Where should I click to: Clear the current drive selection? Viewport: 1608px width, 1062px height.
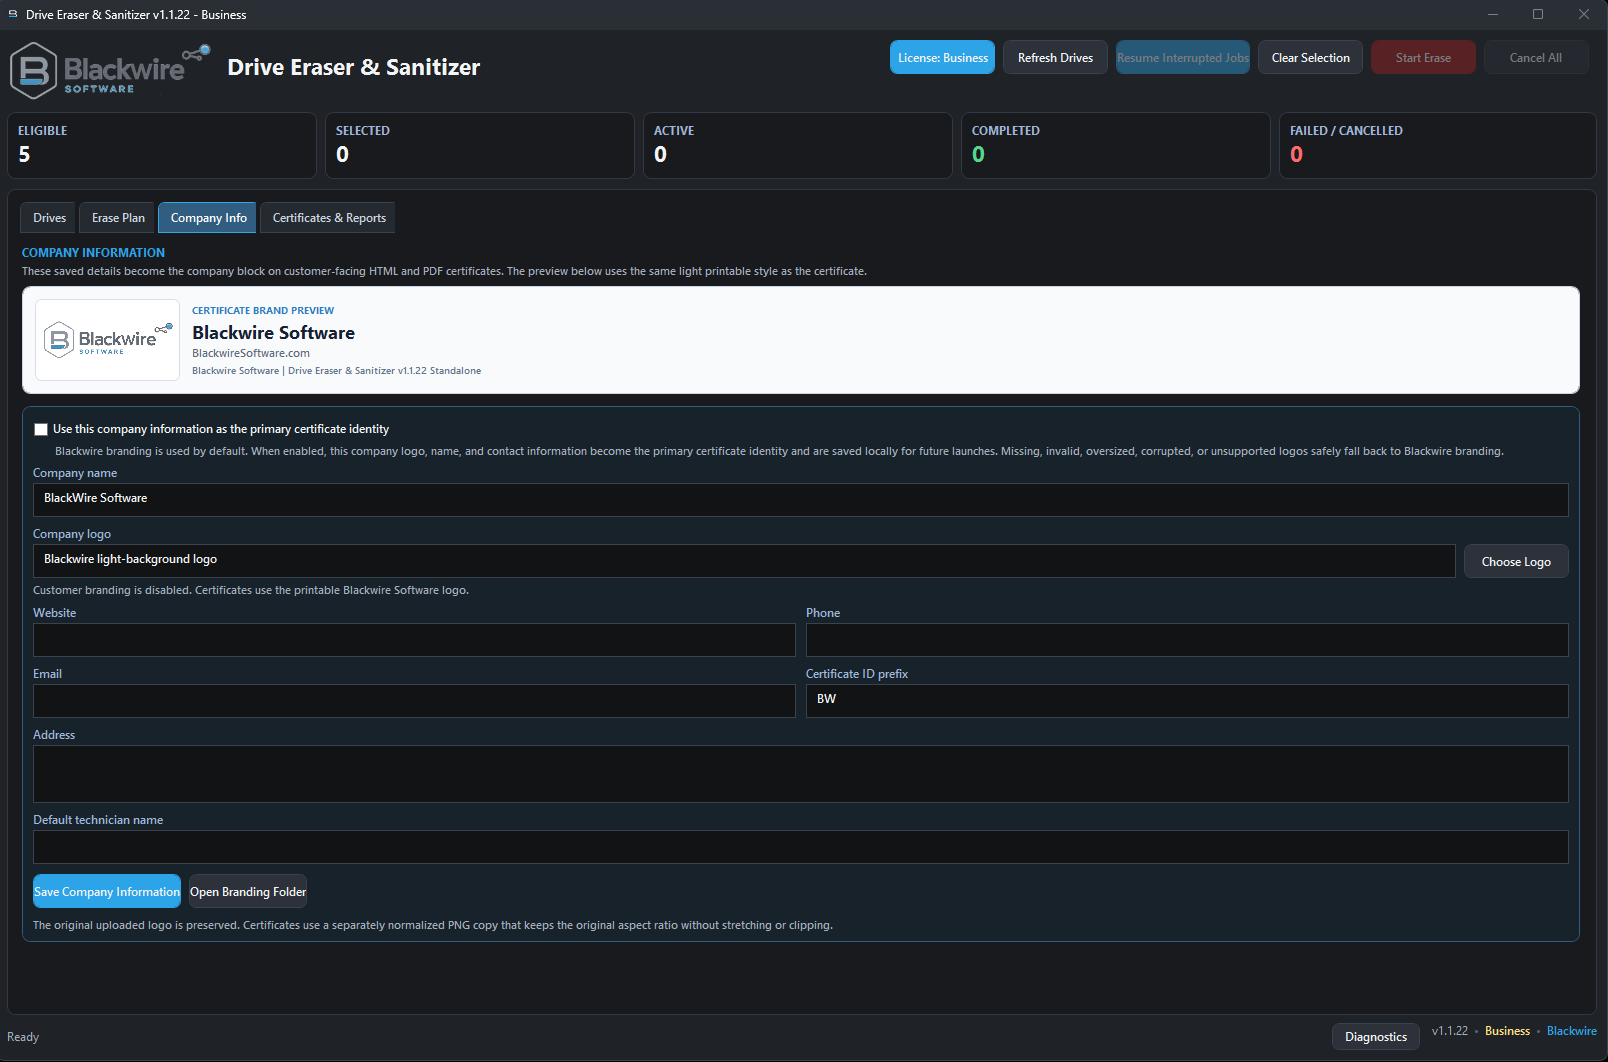click(1310, 58)
